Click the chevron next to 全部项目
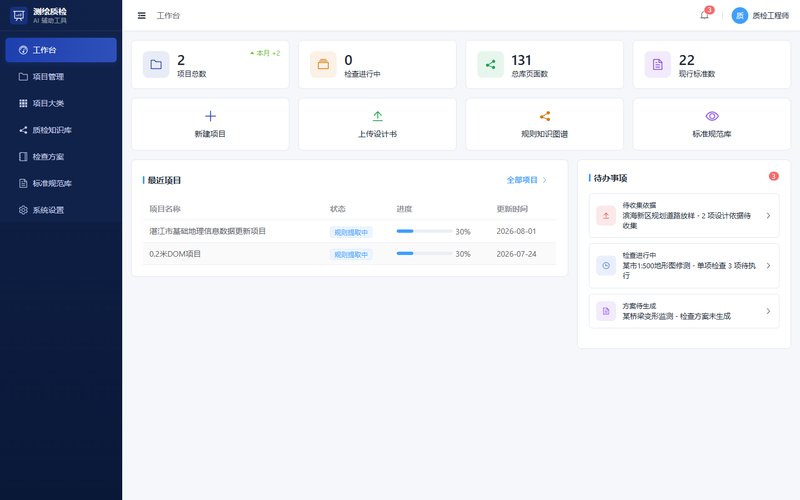800x500 pixels. [x=544, y=180]
